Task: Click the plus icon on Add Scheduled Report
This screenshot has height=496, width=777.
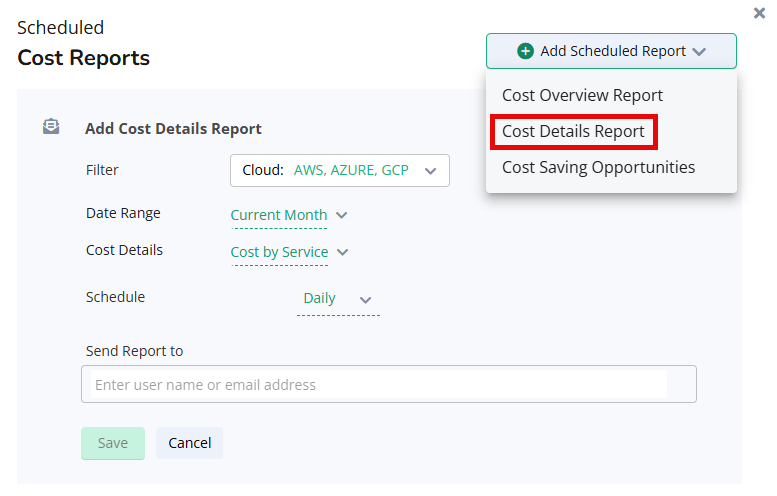Action: (x=525, y=51)
